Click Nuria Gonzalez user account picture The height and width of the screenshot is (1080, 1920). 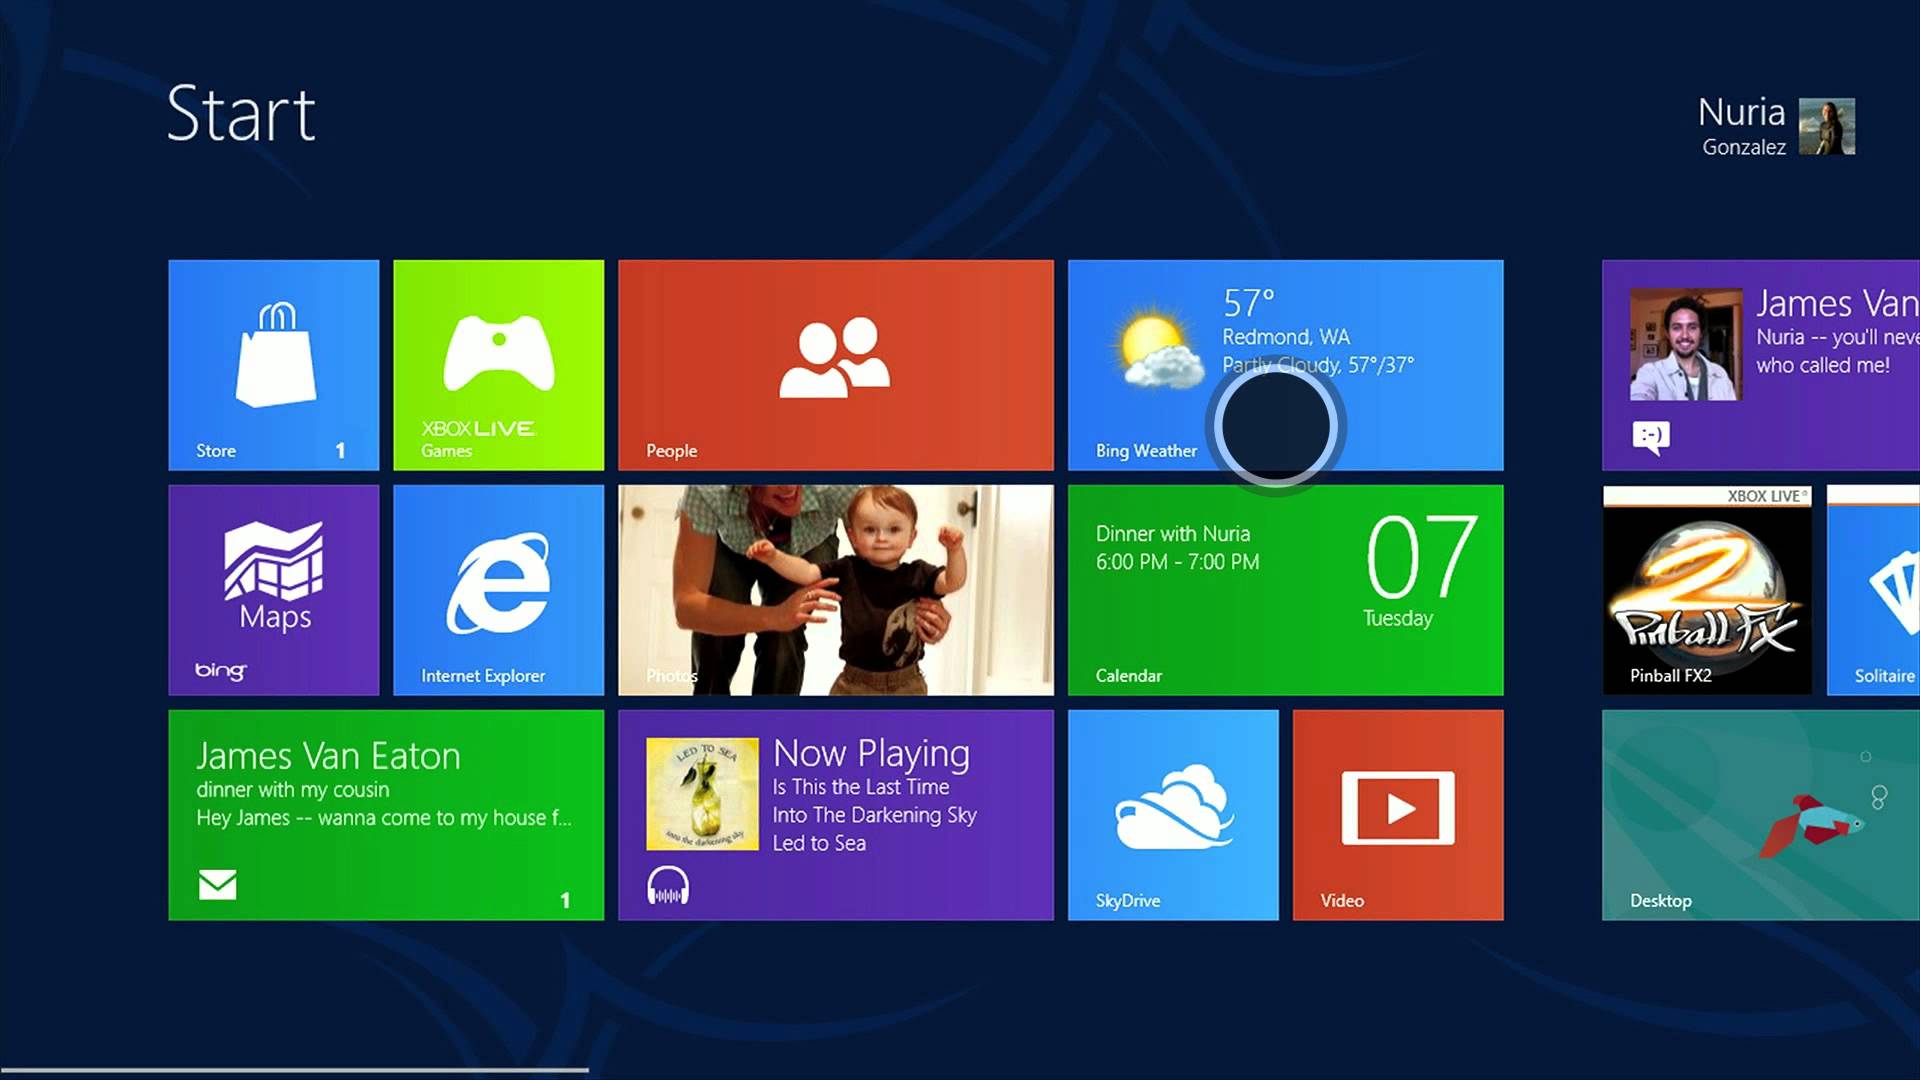1826,126
